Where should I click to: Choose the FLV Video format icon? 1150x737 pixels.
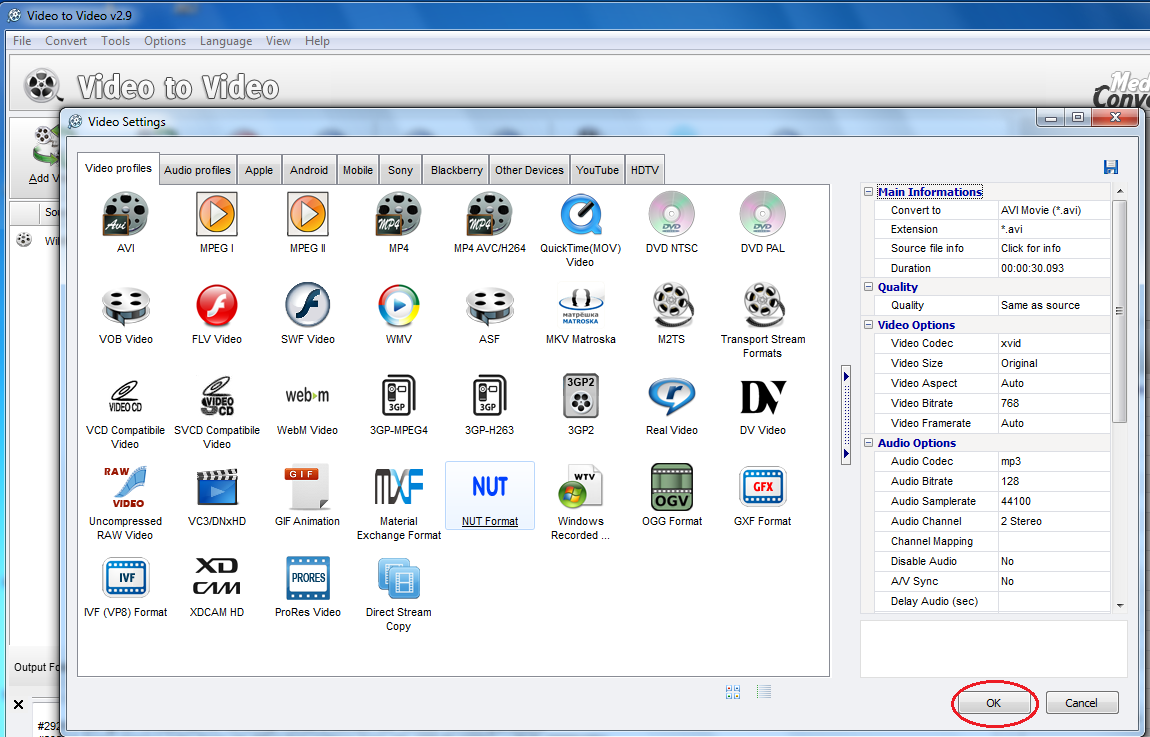pyautogui.click(x=217, y=306)
